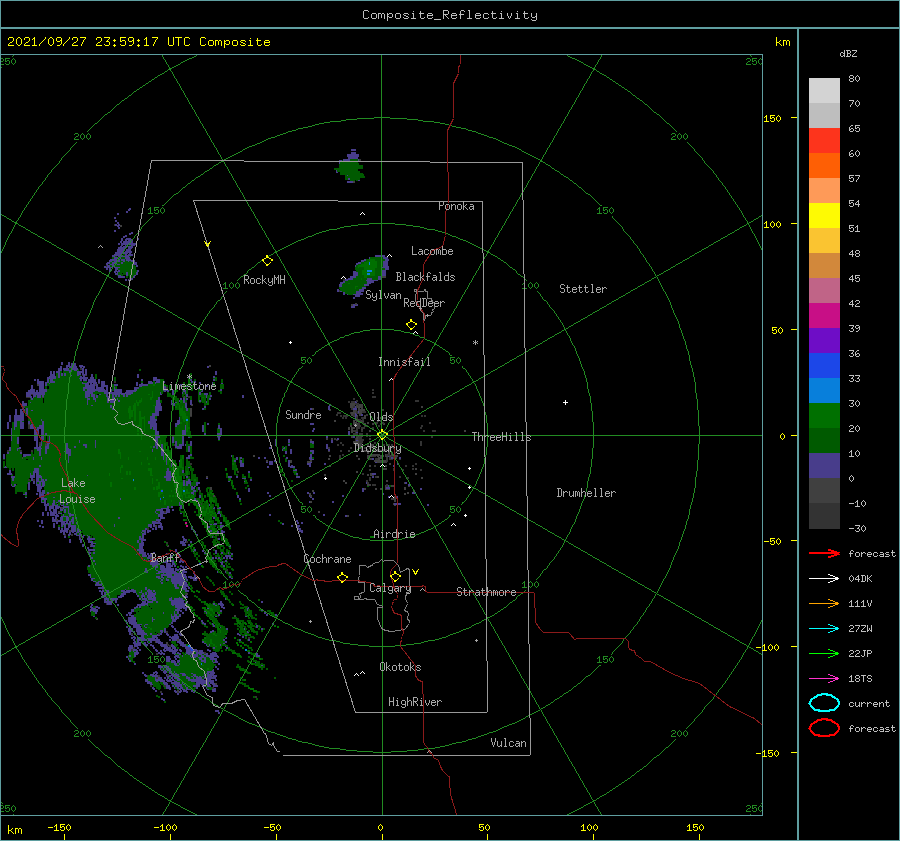
Task: Click the dBZ legend heading
Action: (x=848, y=53)
